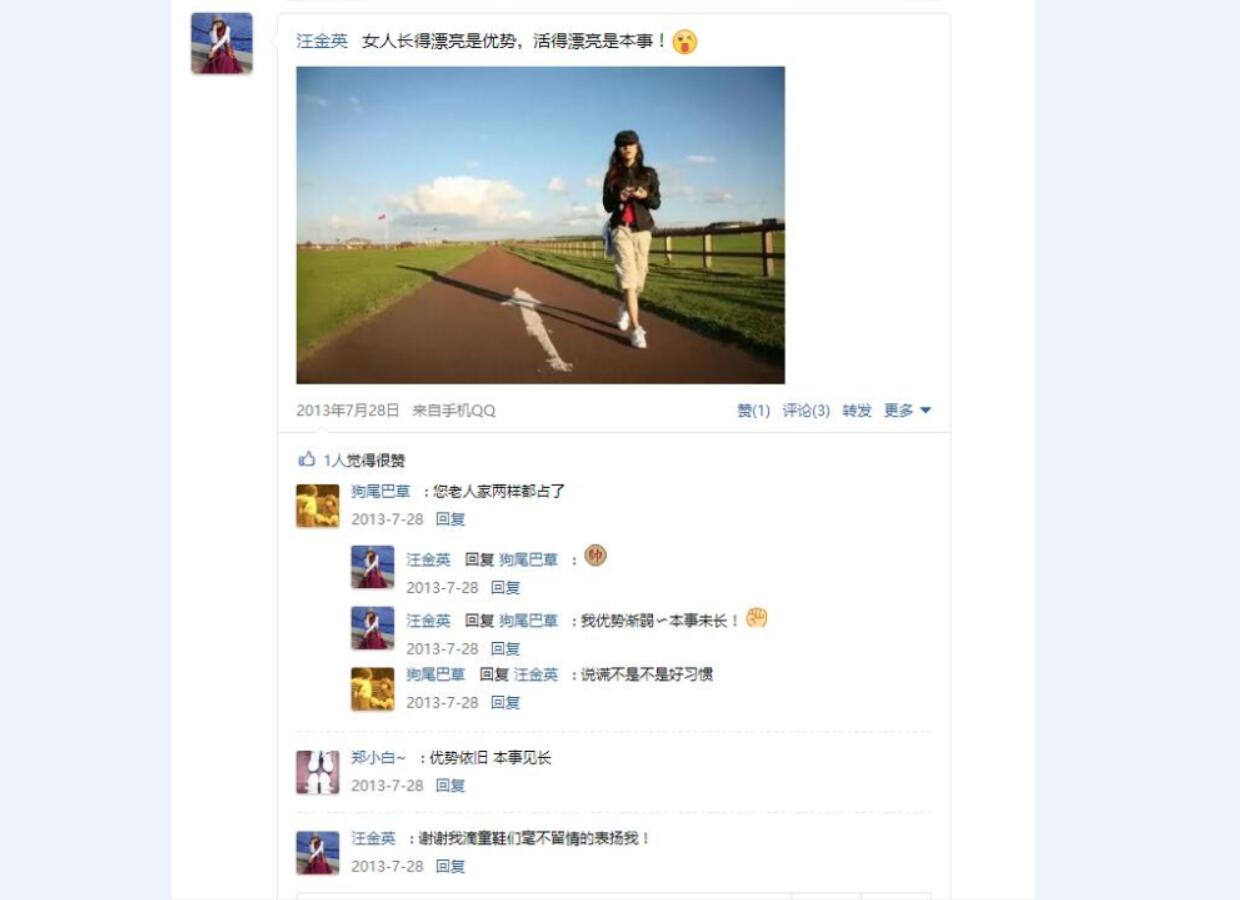Open the post author's avatar at top left
This screenshot has height=900, width=1240.
222,43
